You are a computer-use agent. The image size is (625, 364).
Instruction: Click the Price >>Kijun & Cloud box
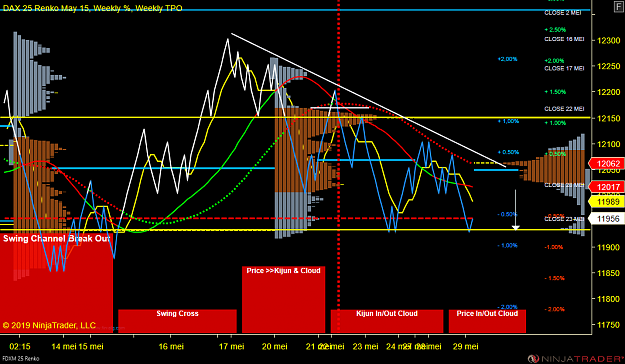click(283, 299)
